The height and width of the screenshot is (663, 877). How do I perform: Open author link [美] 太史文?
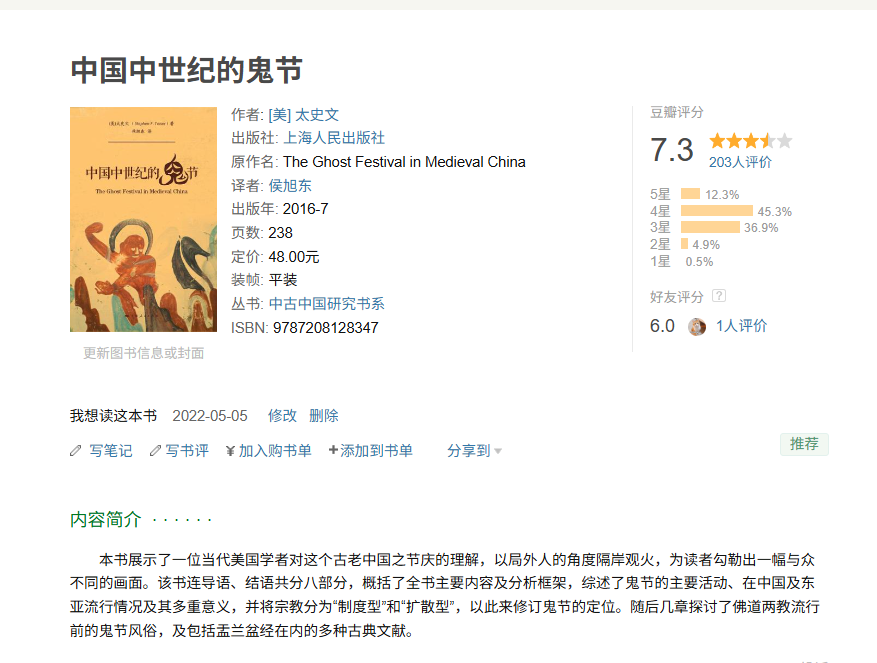[x=304, y=115]
